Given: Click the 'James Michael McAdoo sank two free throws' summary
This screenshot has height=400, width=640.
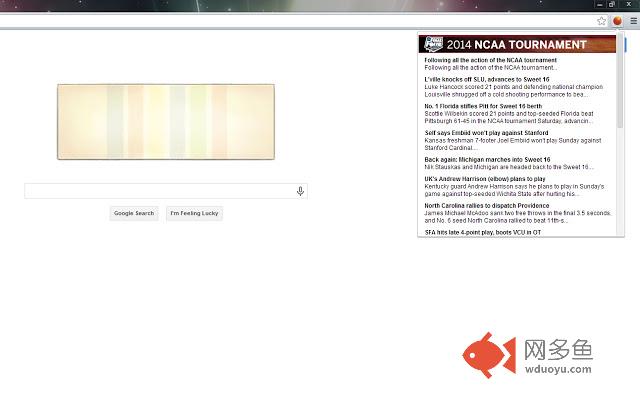Looking at the screenshot, I should [x=518, y=217].
